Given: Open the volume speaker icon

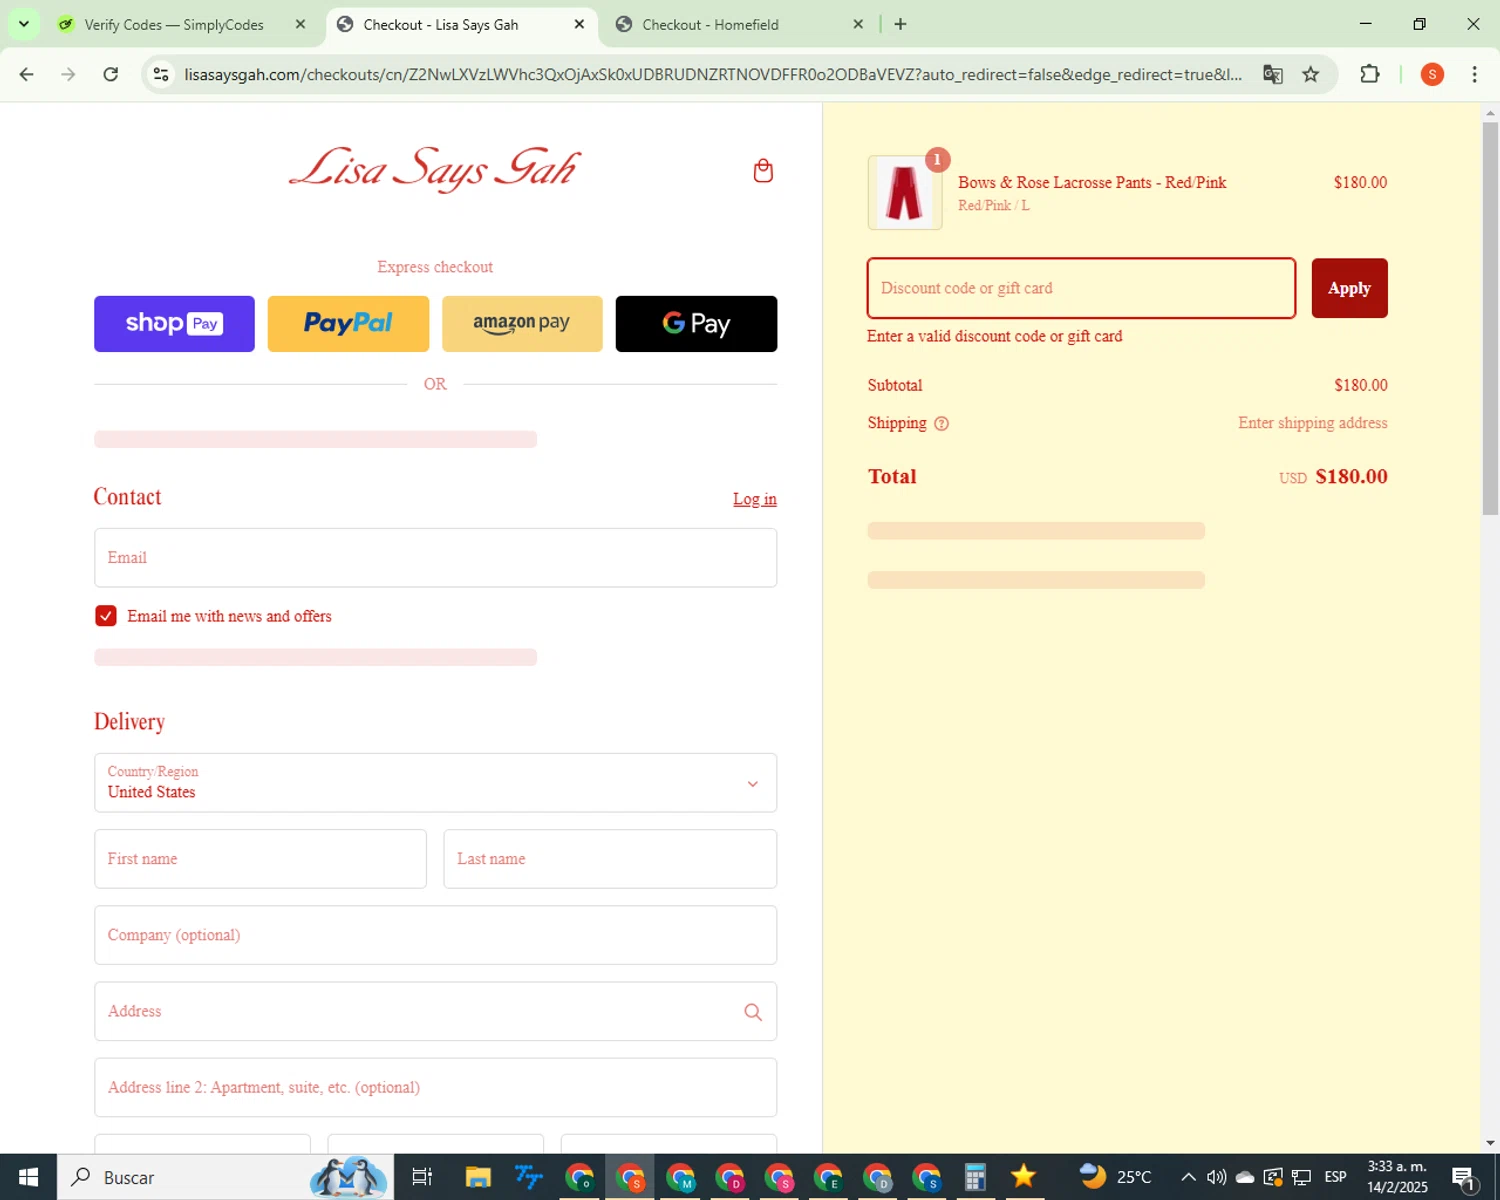Looking at the screenshot, I should pos(1216,1177).
